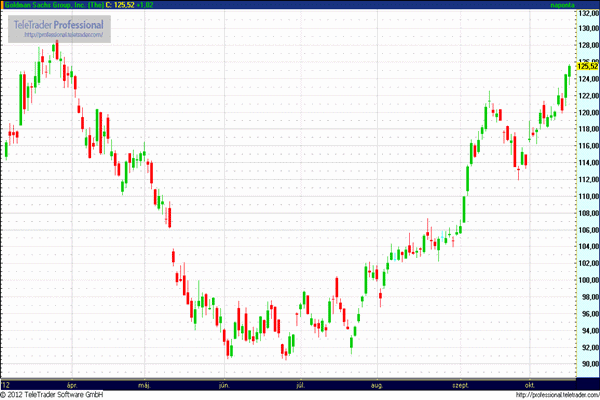This screenshot has height=400, width=600.
Task: Click the +1,02 change value in header
Action: point(145,5)
